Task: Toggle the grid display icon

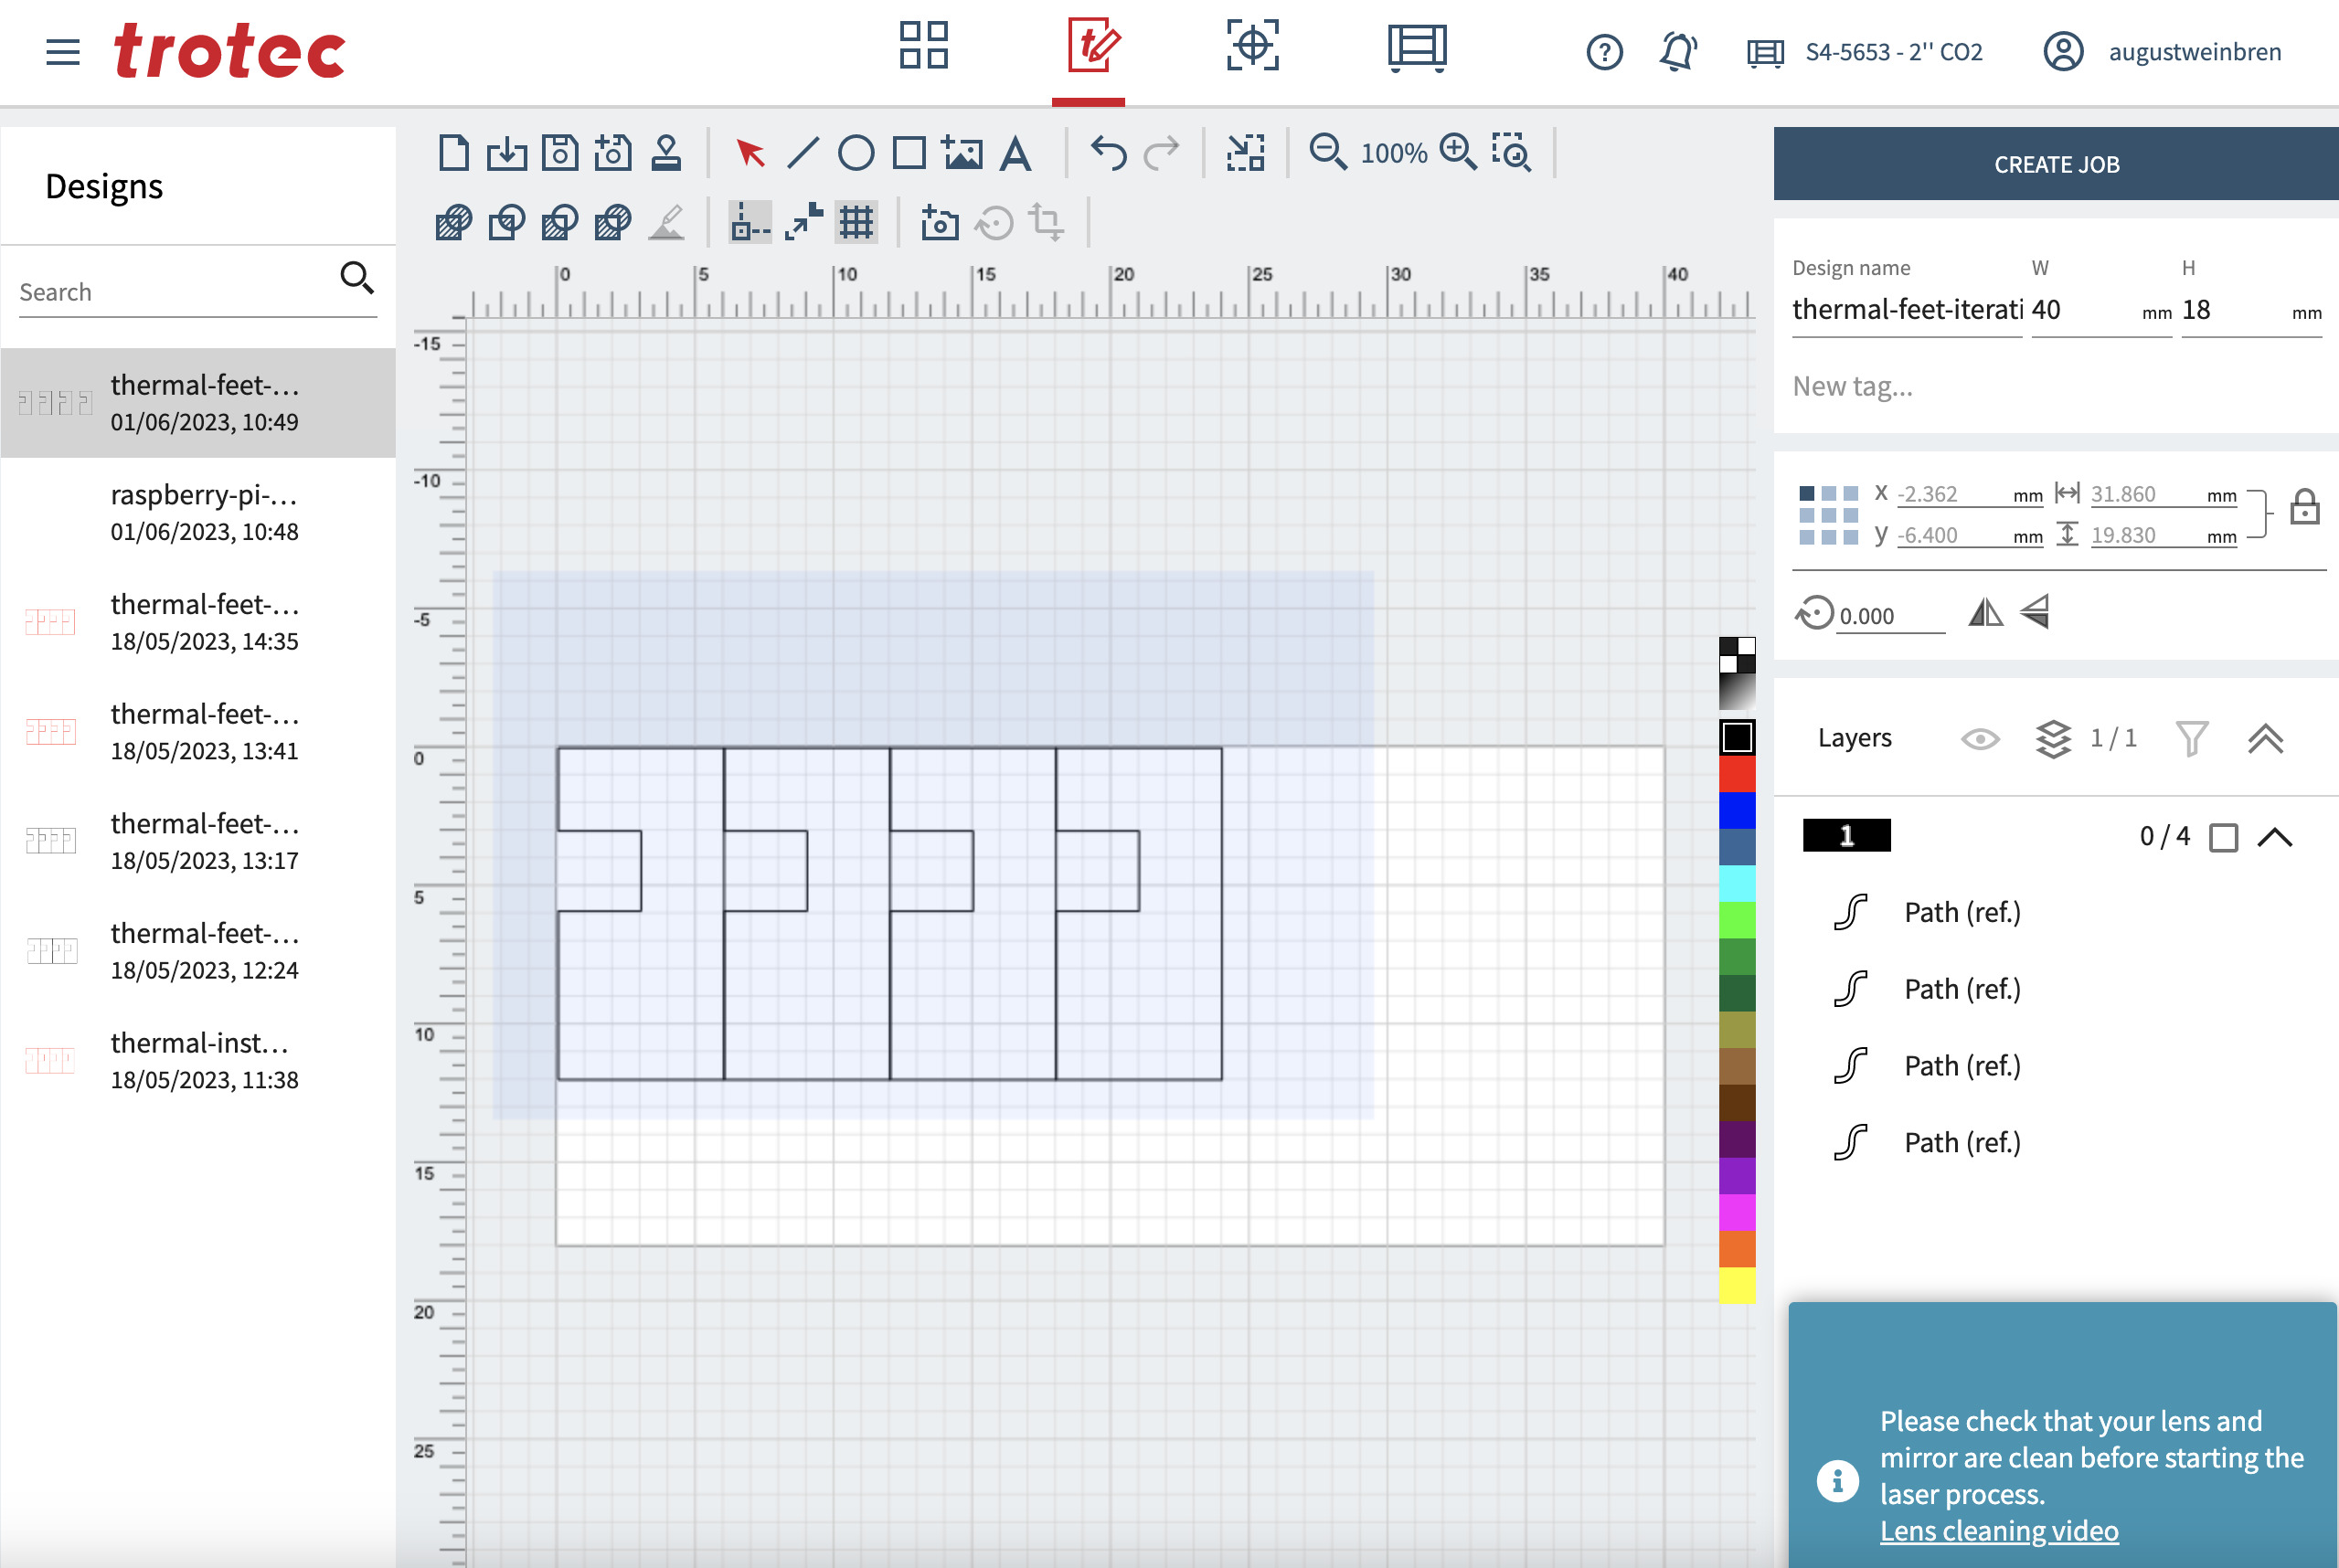Action: tap(856, 222)
